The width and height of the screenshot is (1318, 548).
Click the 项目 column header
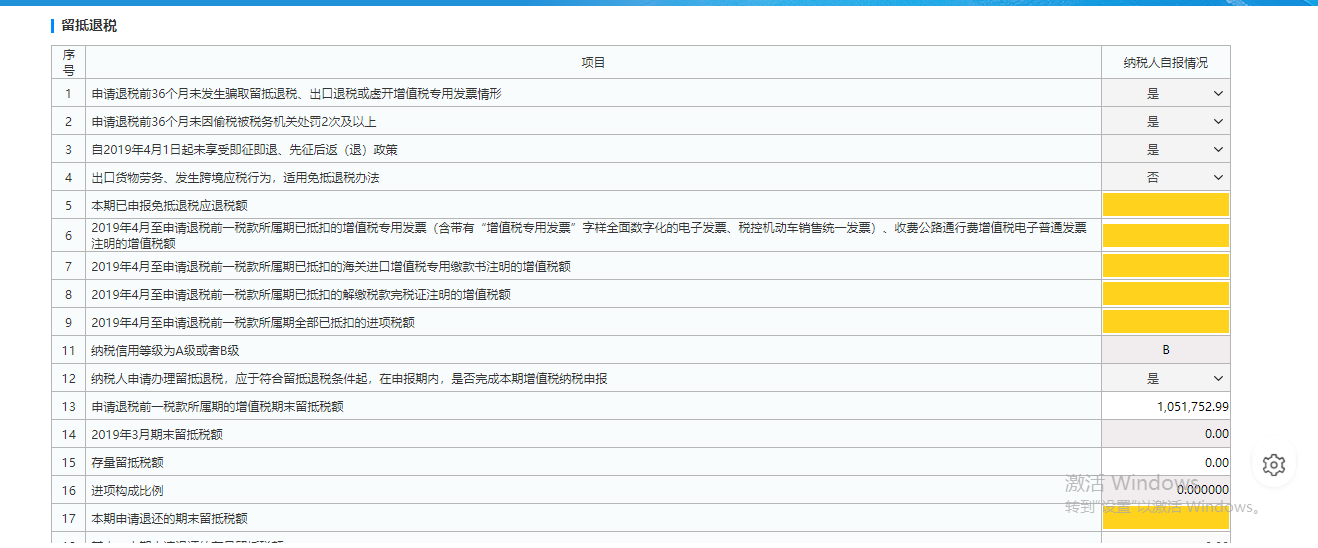[593, 63]
